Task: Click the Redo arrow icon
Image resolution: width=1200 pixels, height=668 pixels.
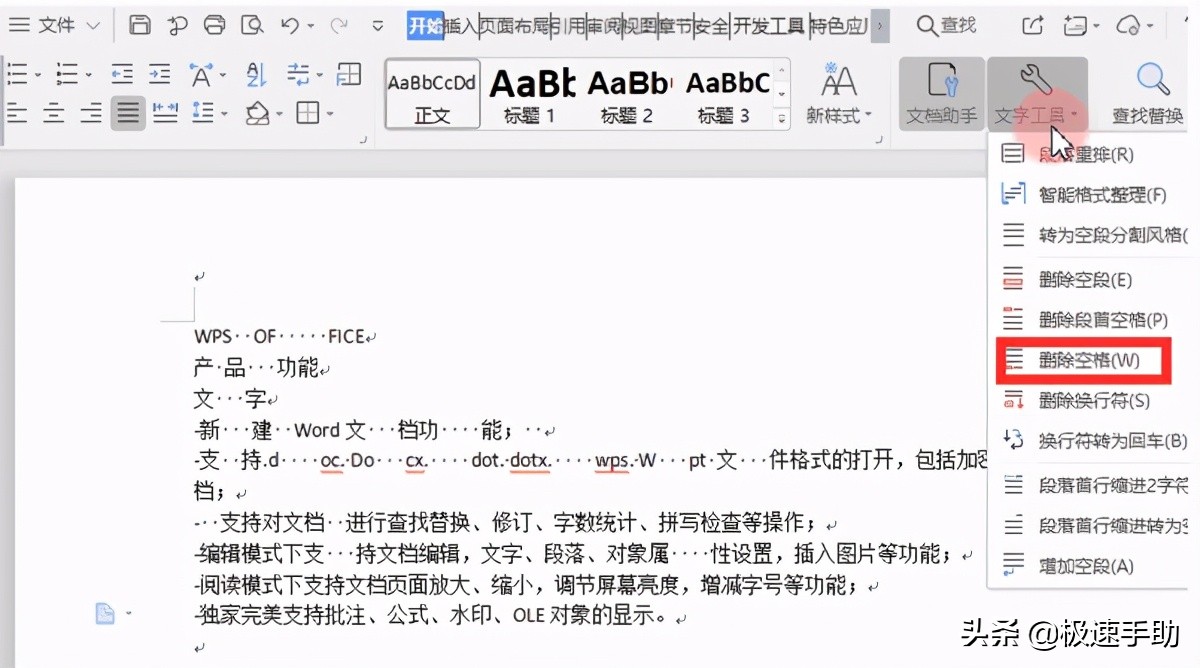Action: pyautogui.click(x=339, y=25)
